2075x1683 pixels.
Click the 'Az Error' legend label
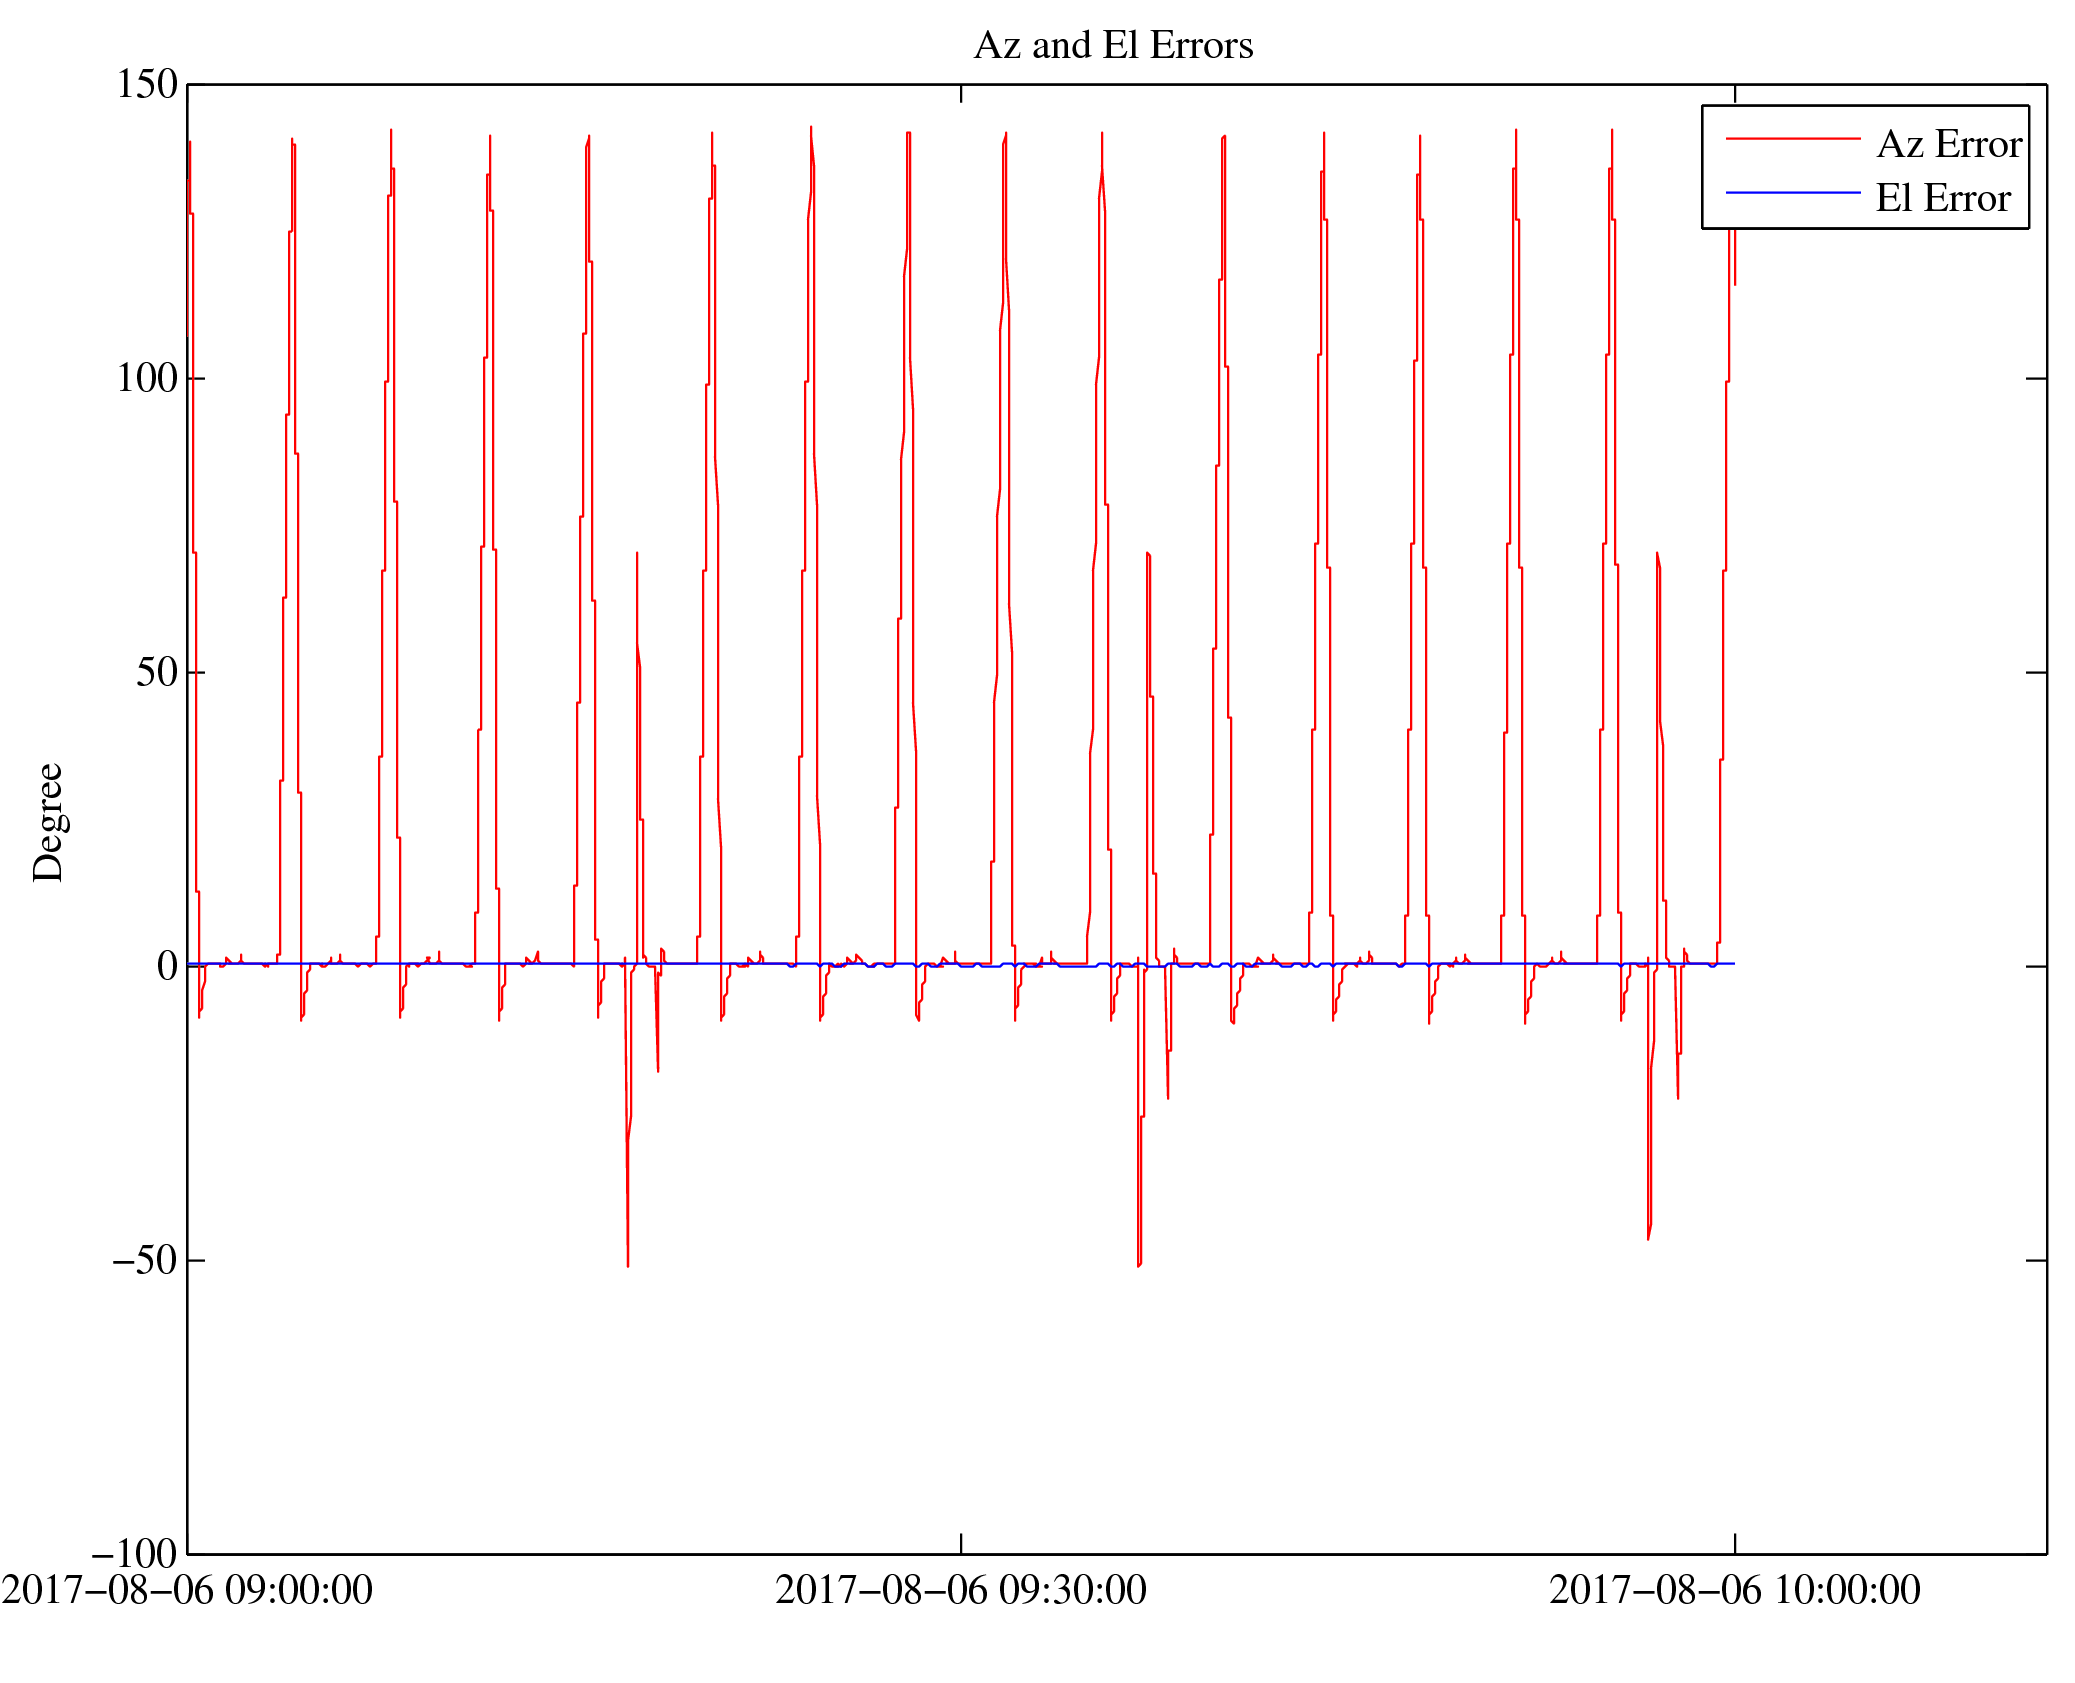pyautogui.click(x=1949, y=145)
